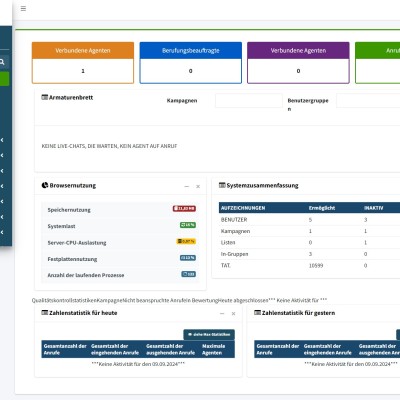Click the AUFZEICHNUNGEN column header

(243, 208)
